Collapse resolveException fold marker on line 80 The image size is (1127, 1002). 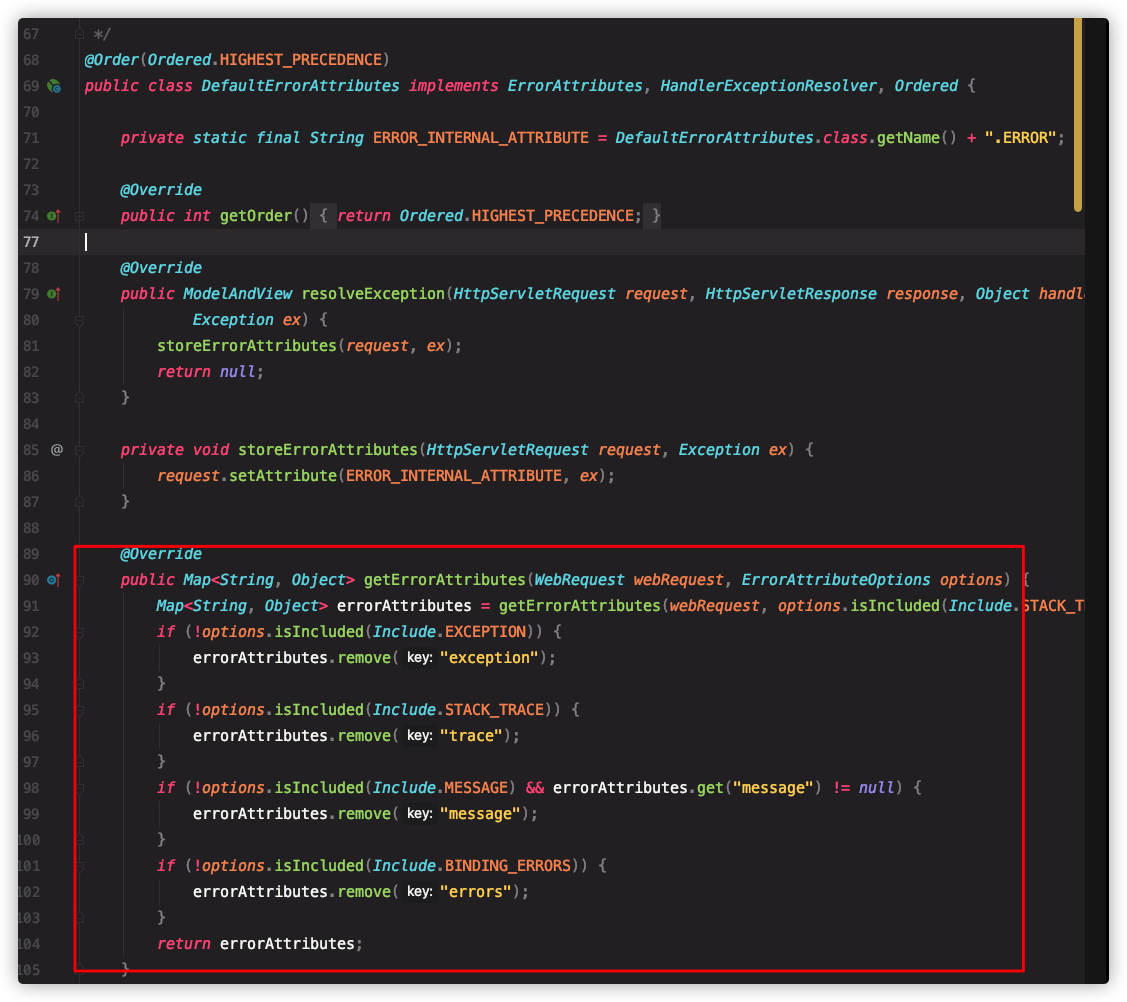click(x=79, y=320)
